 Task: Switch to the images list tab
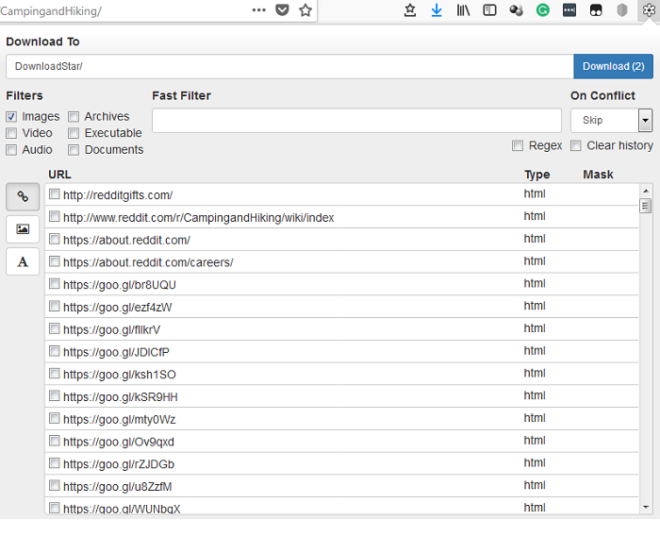point(23,229)
